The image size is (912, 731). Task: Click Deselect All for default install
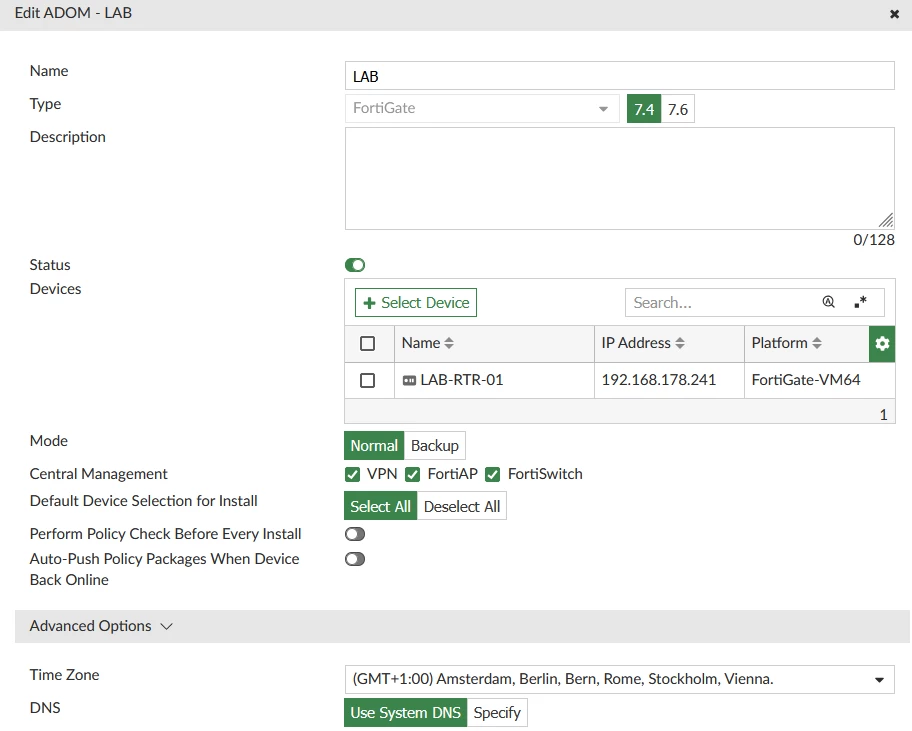tap(462, 506)
